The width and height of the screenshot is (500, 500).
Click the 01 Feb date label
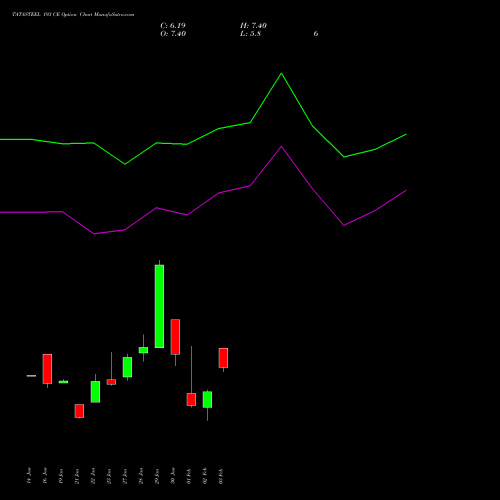[x=189, y=476]
